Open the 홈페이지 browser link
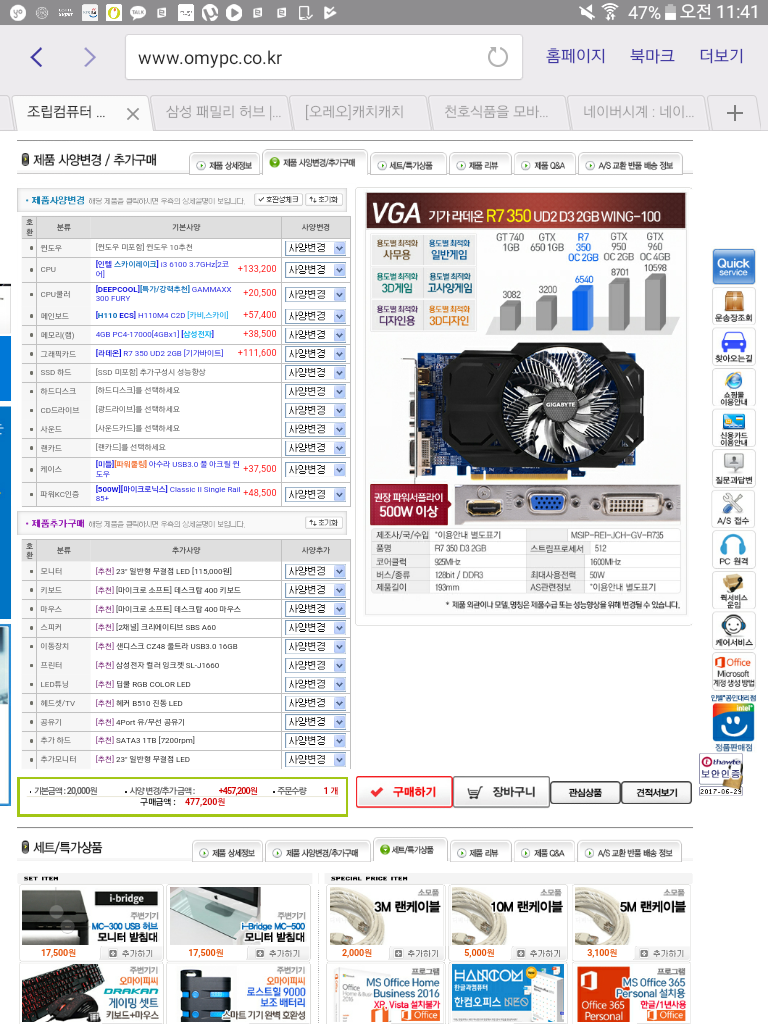This screenshot has width=768, height=1024. (x=575, y=56)
